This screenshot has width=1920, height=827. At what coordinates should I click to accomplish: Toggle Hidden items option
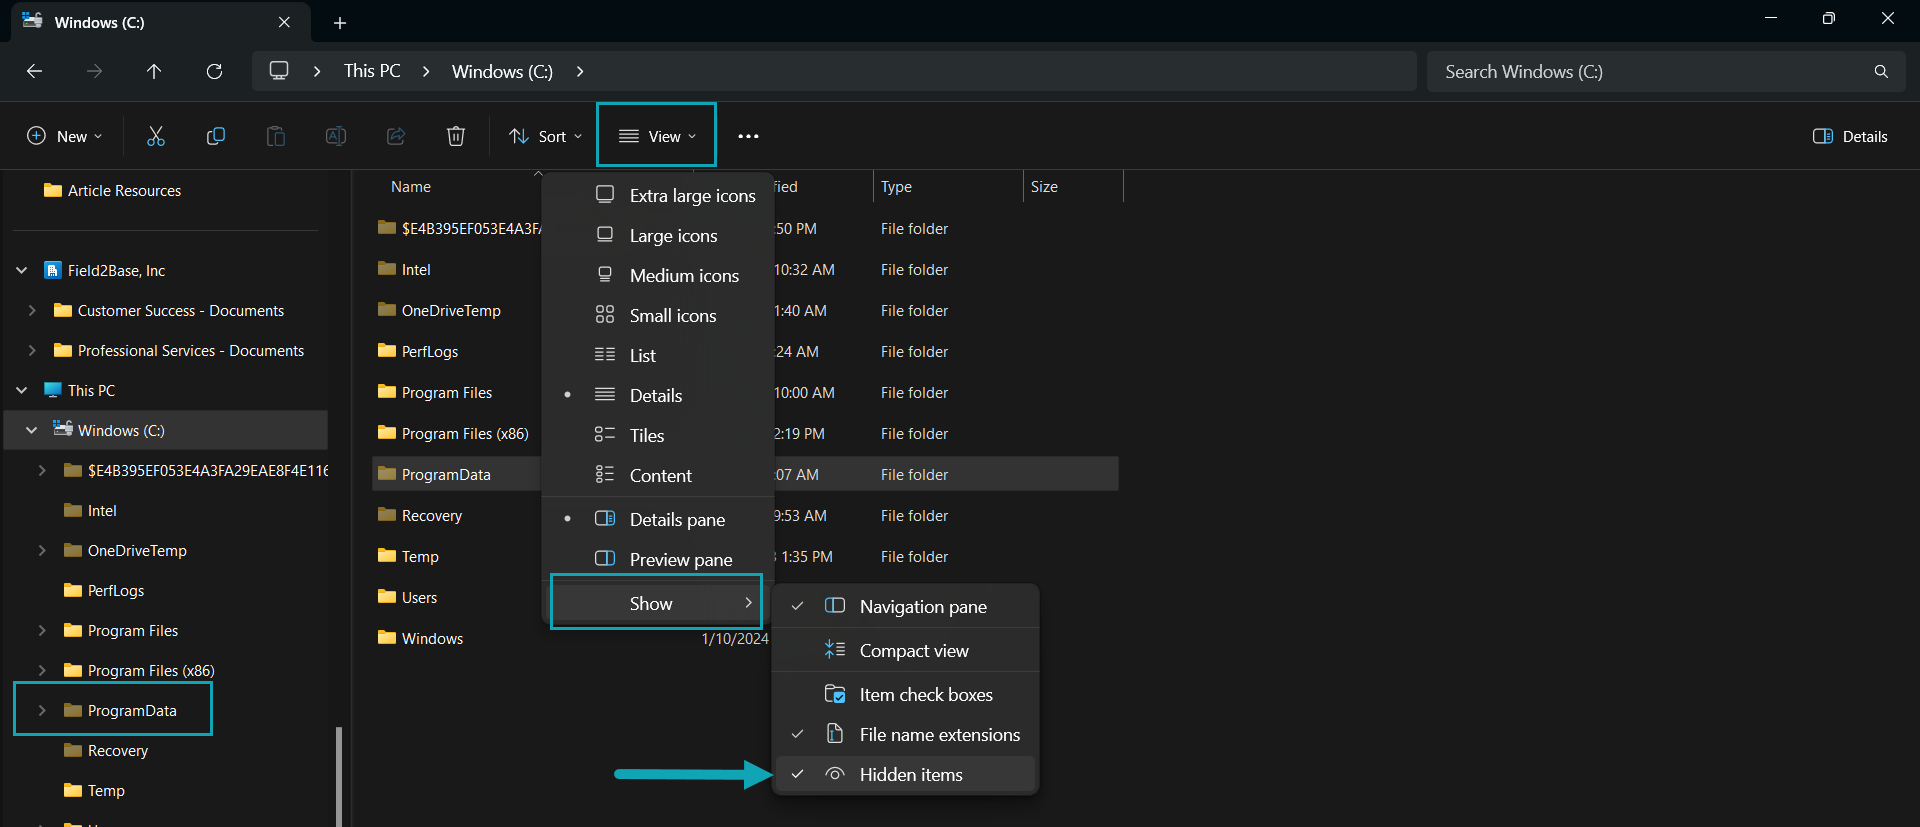[x=906, y=774]
